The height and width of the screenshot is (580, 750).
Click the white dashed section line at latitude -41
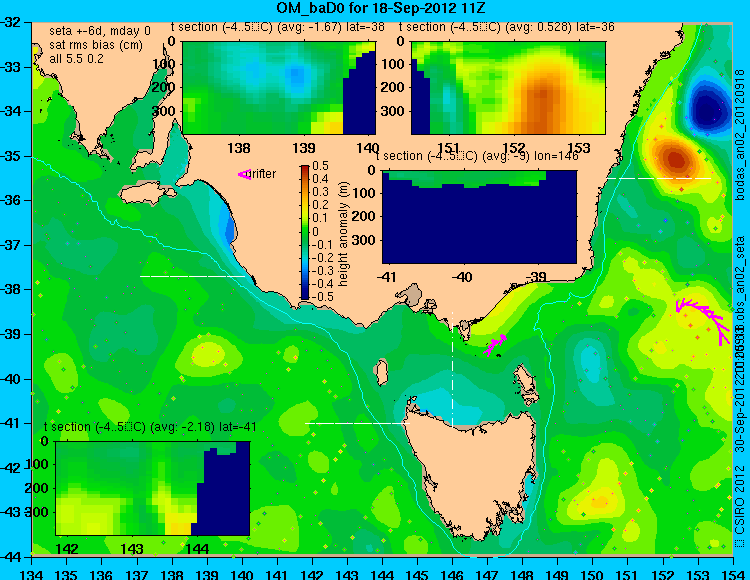(x=357, y=423)
